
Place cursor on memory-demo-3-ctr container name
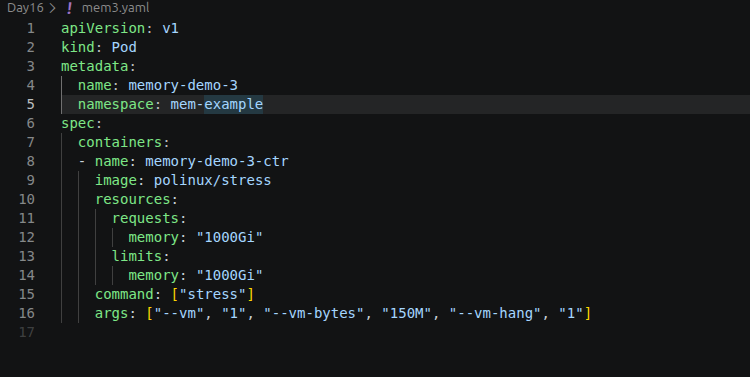(217, 161)
